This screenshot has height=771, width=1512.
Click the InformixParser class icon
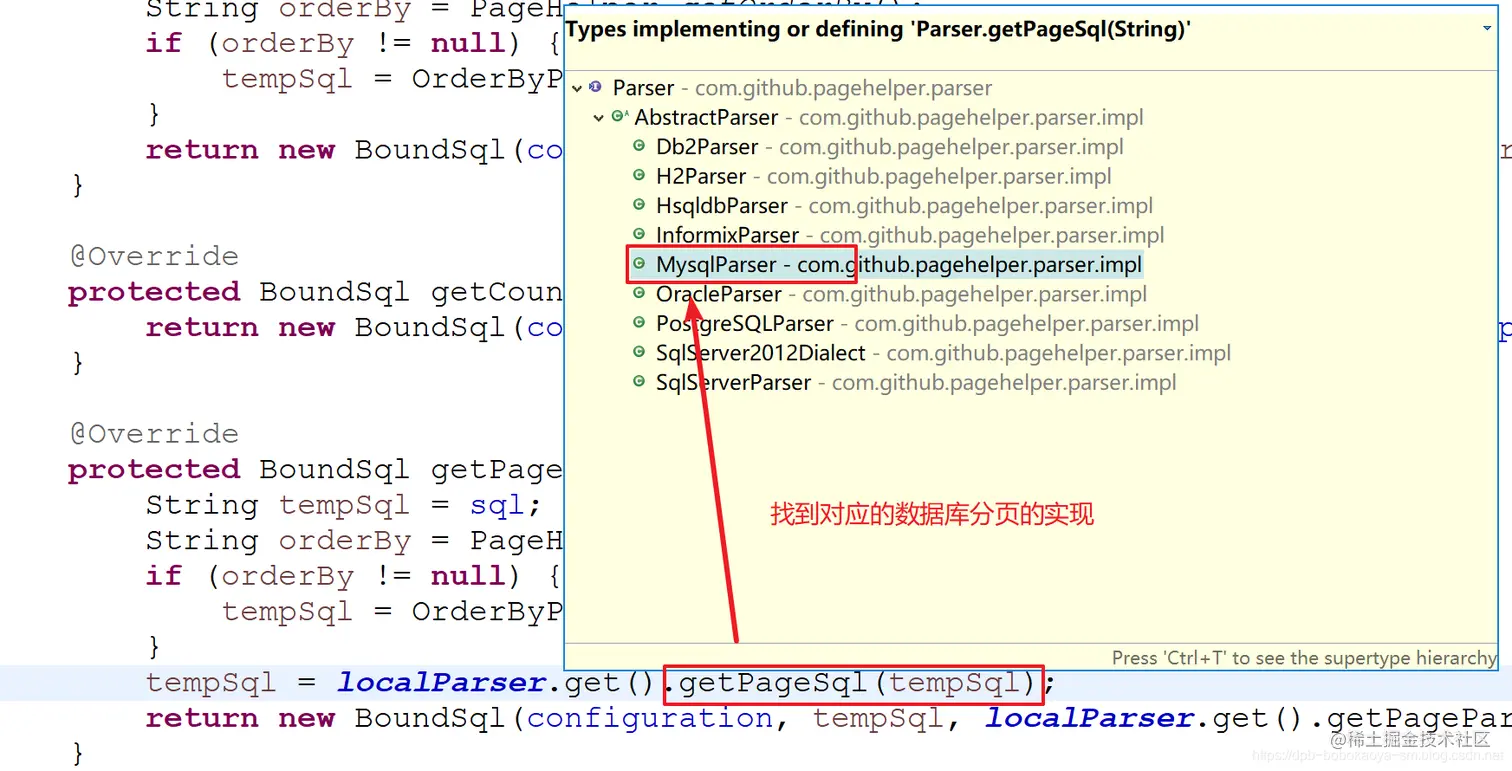click(x=639, y=235)
